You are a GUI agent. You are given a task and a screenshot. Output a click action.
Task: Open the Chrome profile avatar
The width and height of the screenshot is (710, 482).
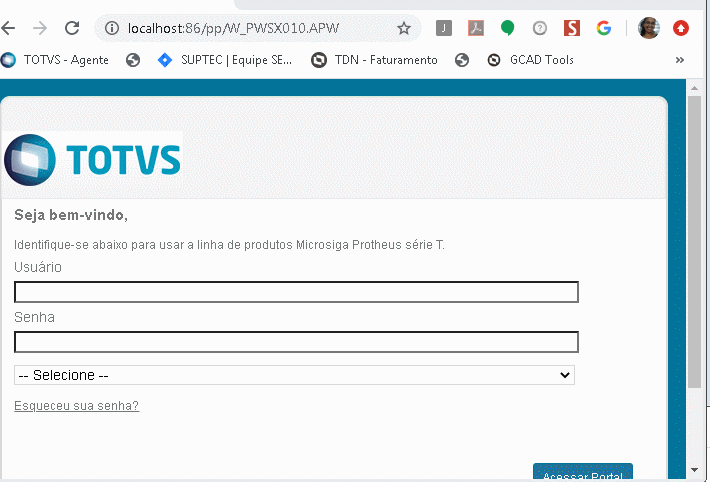pos(648,28)
